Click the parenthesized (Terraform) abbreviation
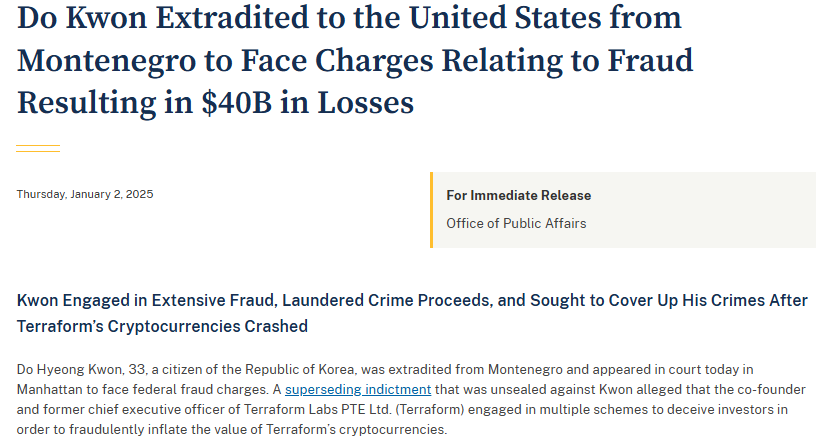This screenshot has height=439, width=824. pos(430,410)
